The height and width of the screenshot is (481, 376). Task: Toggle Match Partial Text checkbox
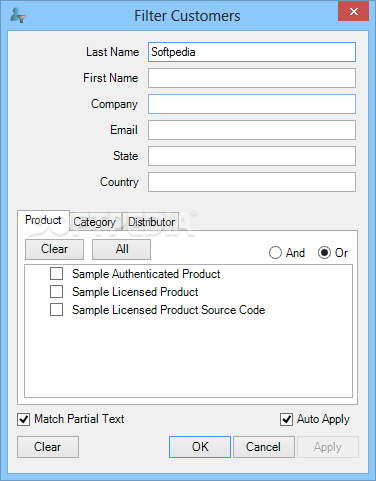tap(24, 419)
